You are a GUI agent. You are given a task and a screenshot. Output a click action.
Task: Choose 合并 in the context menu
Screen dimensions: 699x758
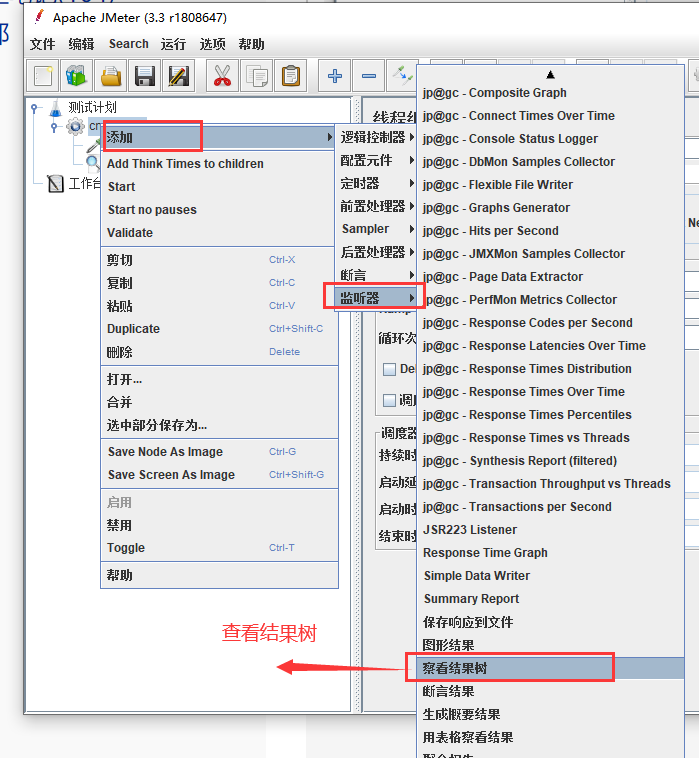pyautogui.click(x=219, y=402)
